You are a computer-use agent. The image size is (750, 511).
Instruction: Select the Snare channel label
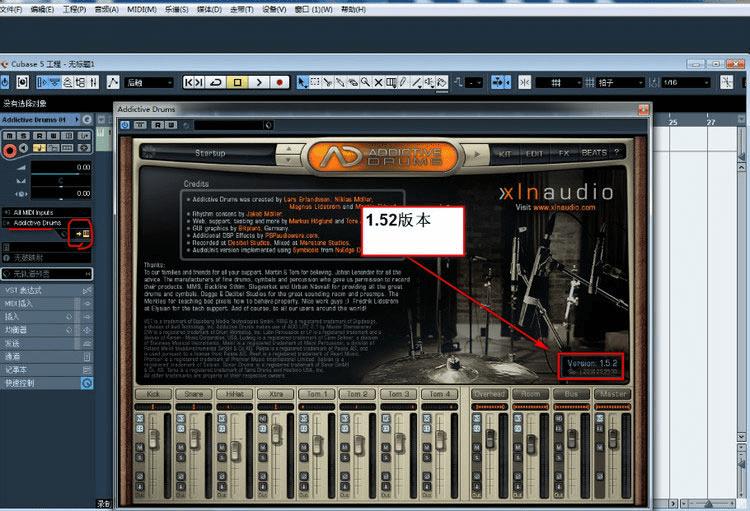[194, 394]
